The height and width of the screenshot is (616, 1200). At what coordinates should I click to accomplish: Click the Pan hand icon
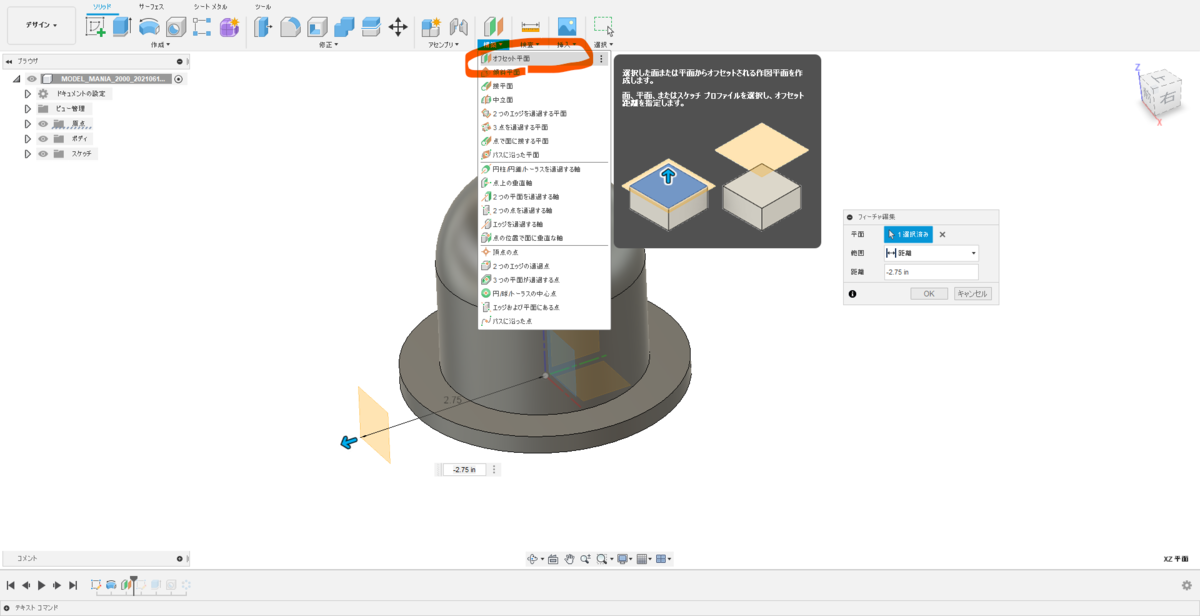coord(569,559)
